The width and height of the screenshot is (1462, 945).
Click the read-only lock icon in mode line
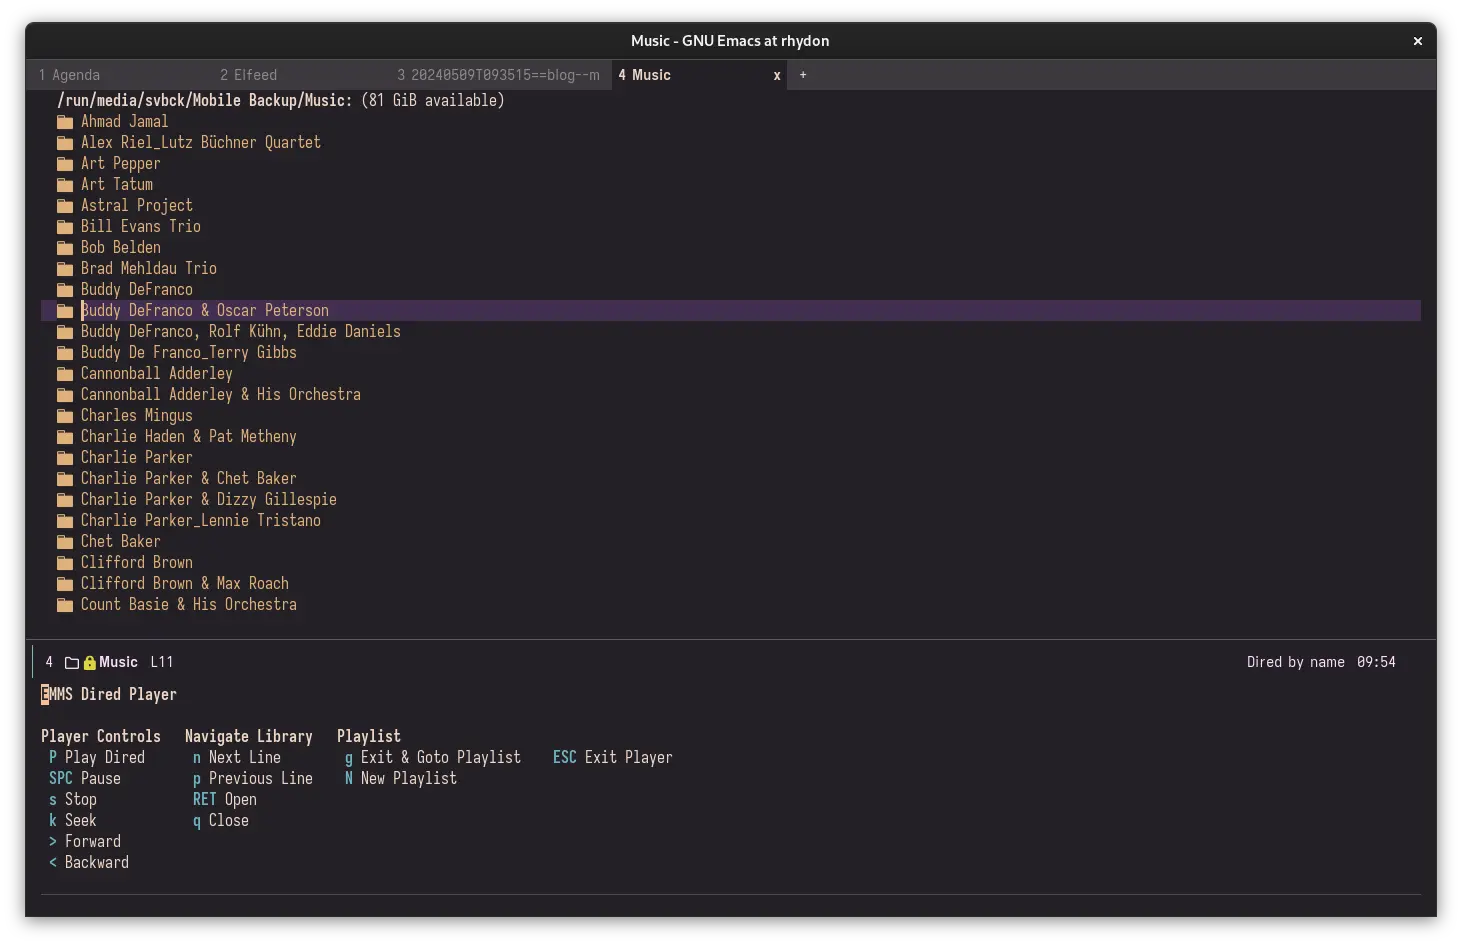[x=90, y=663]
